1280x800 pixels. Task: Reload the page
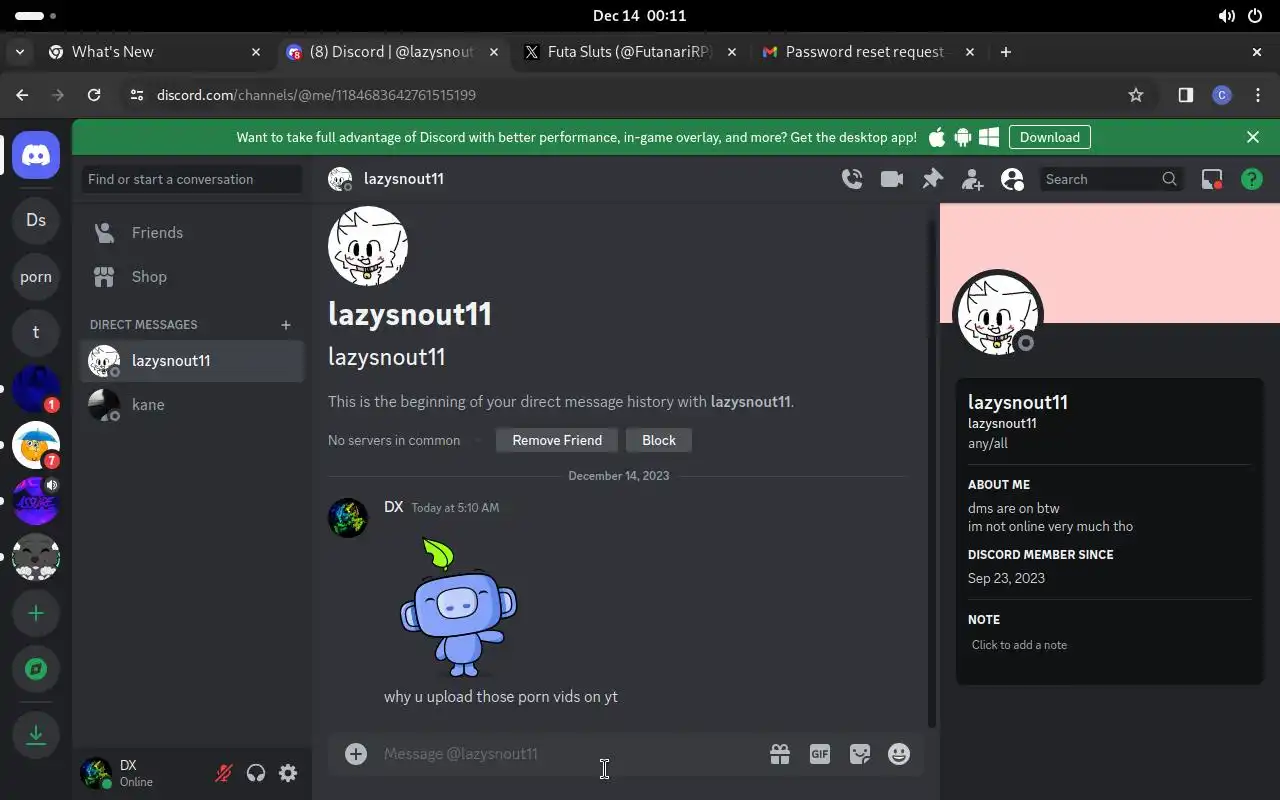(94, 95)
